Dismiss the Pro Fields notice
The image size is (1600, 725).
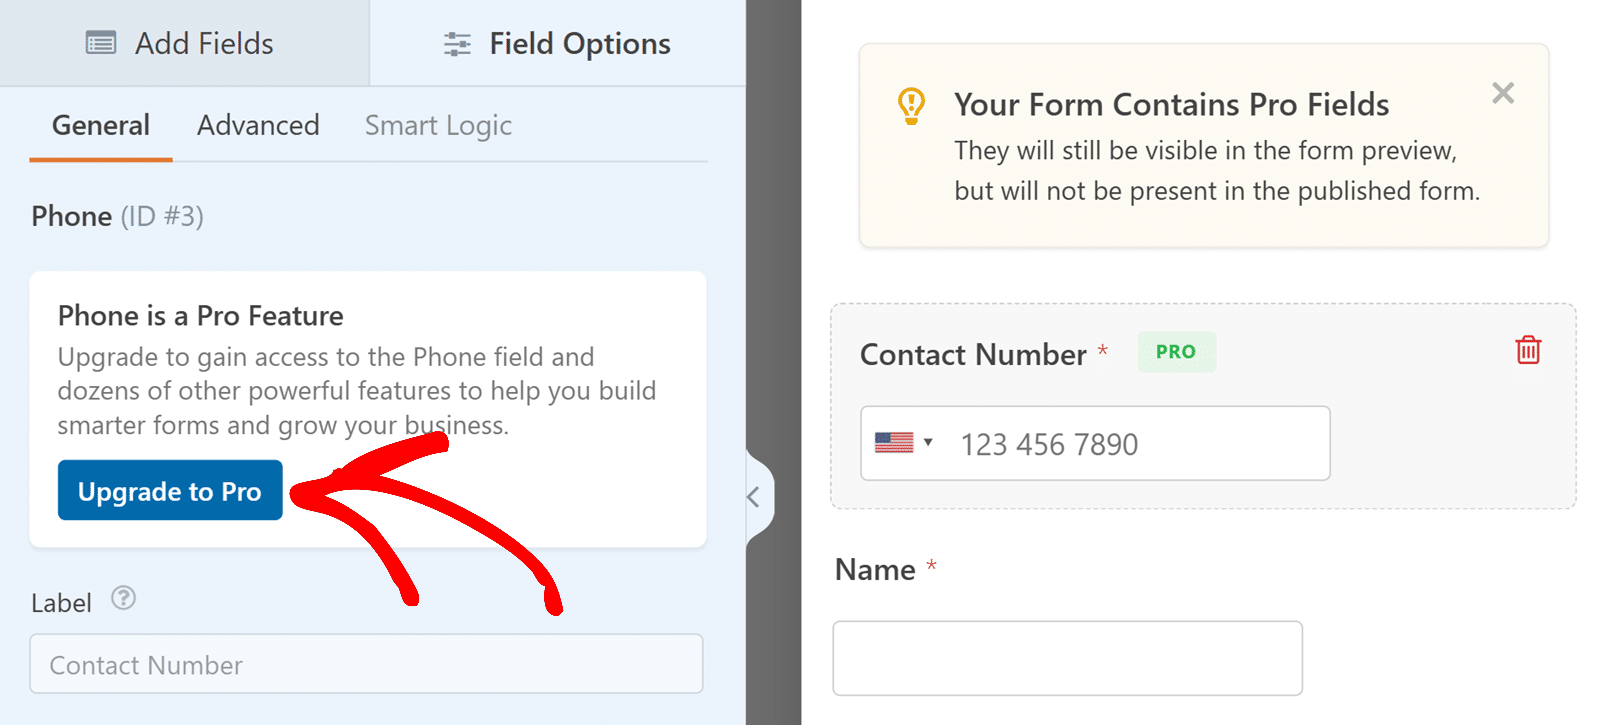pyautogui.click(x=1502, y=93)
